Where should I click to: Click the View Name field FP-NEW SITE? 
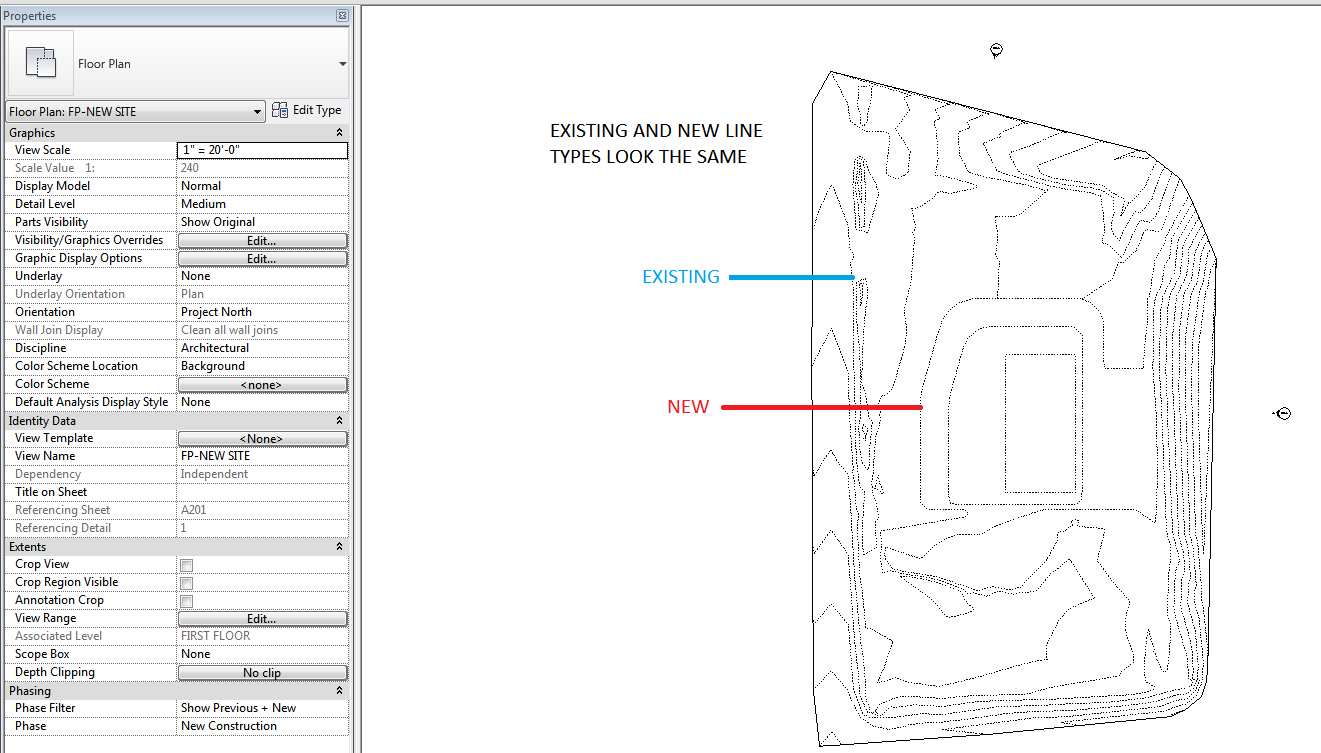tap(262, 456)
